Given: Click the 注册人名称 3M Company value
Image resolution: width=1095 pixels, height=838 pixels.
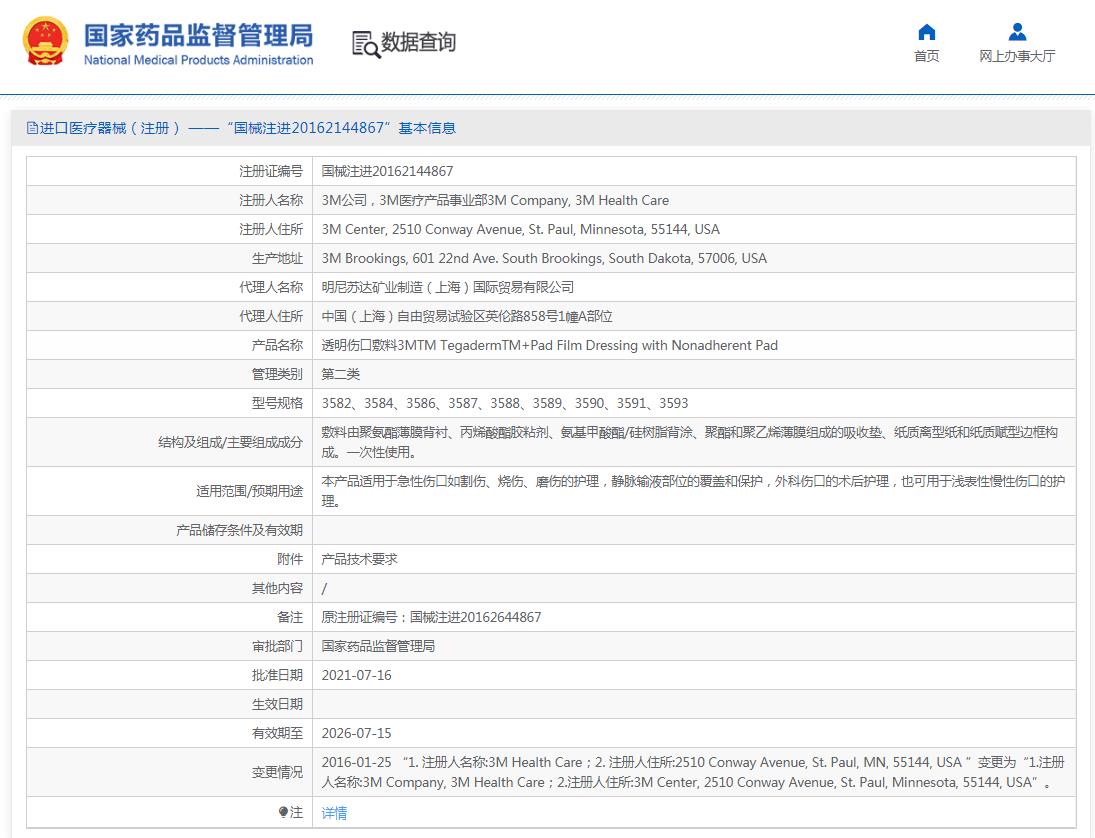Looking at the screenshot, I should click(495, 200).
